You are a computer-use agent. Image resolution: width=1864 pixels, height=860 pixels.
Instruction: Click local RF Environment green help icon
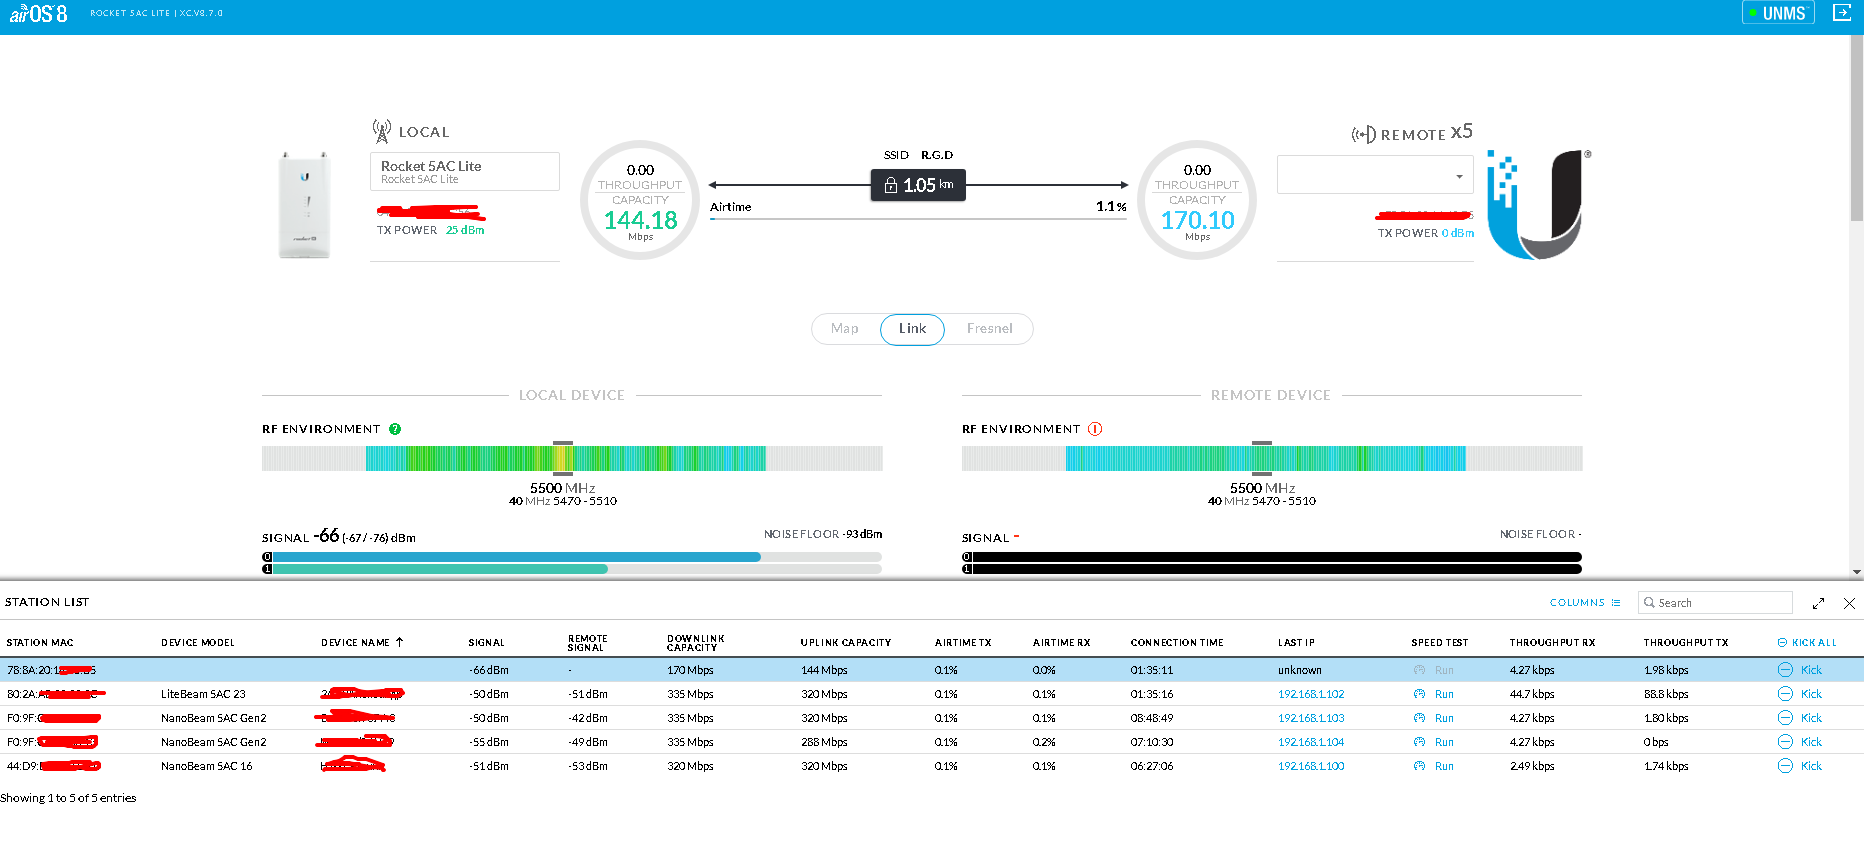395,429
